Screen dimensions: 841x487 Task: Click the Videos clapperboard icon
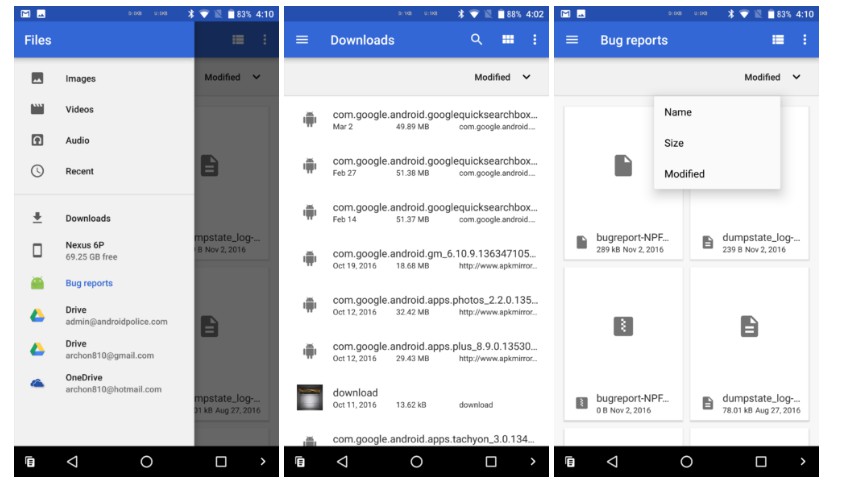(37, 109)
